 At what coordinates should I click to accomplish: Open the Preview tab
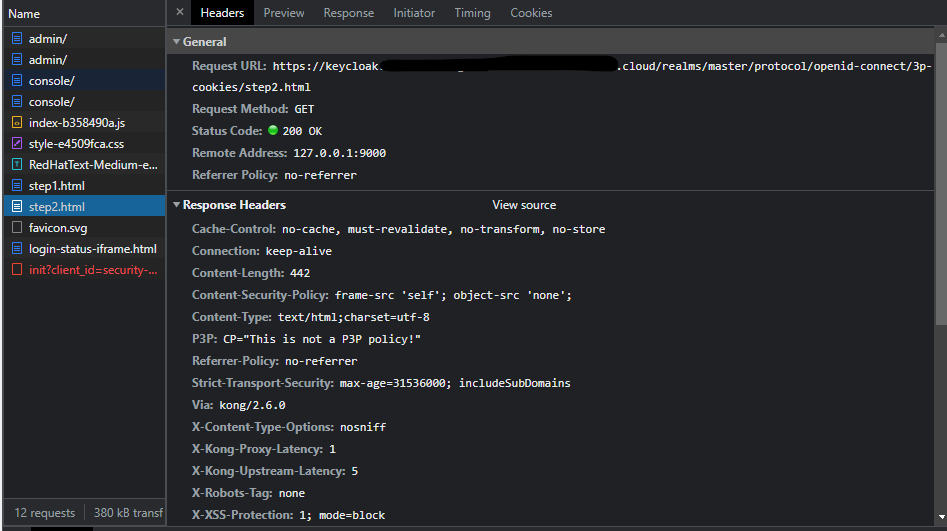click(x=284, y=13)
